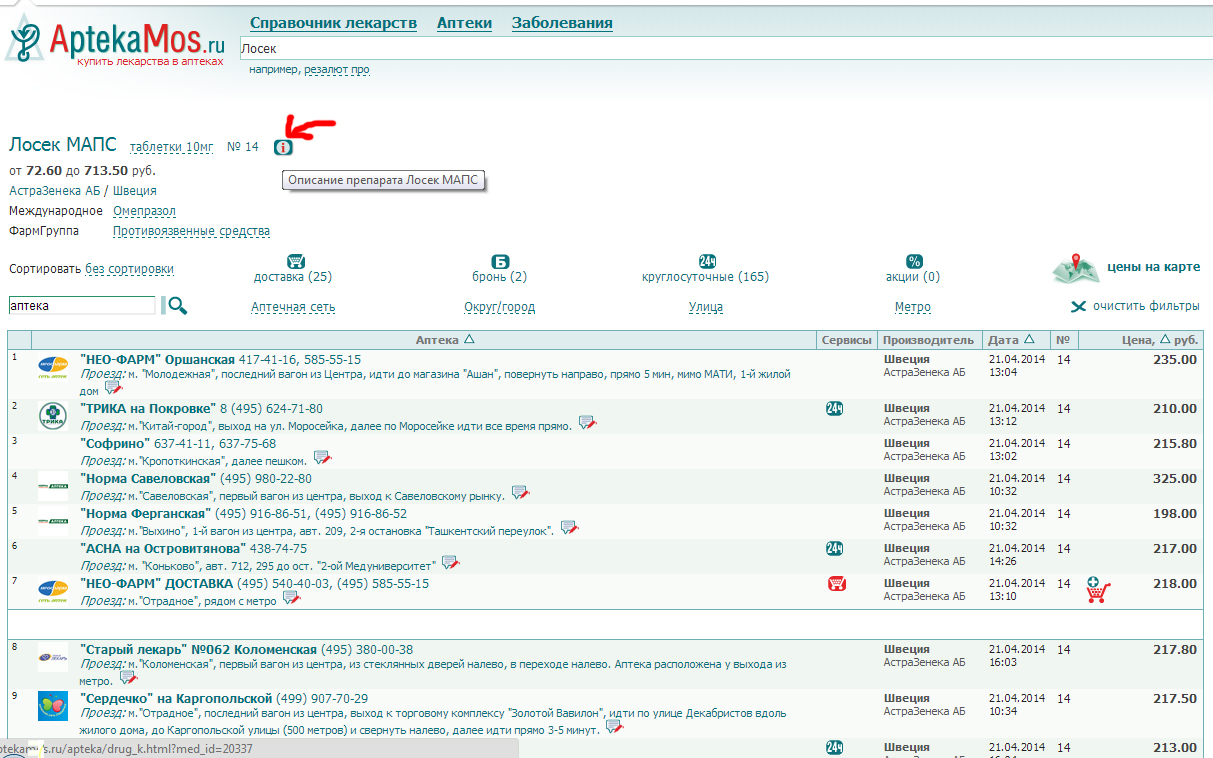Open the без сортировки sorting dropdown
1213x758 pixels.
[129, 269]
